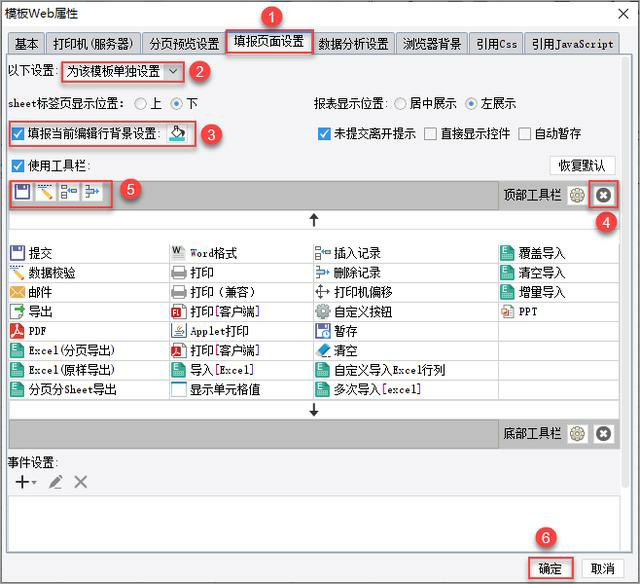Choose 居中展示 report position
The width and height of the screenshot is (640, 584).
[x=400, y=104]
